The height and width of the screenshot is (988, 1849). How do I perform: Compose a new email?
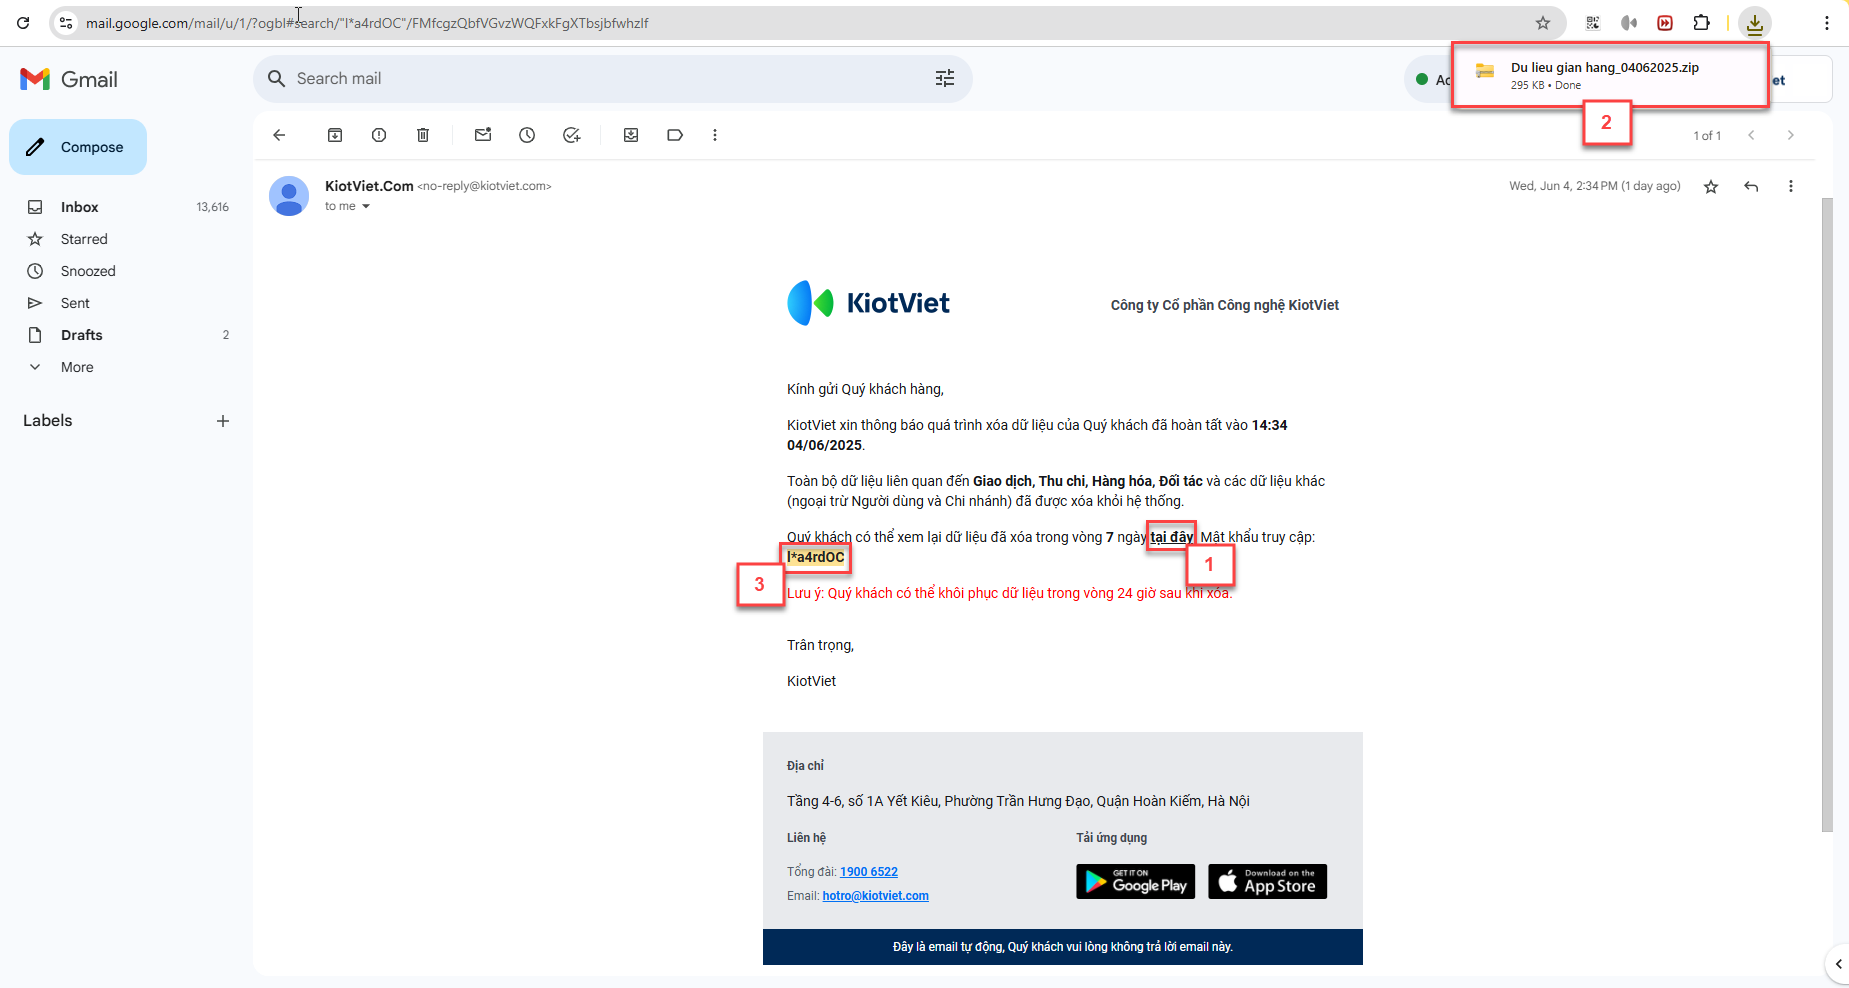point(78,147)
